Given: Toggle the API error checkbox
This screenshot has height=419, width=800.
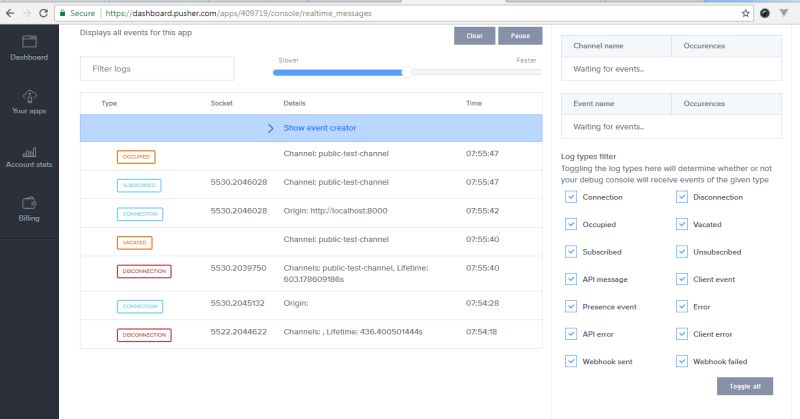Looking at the screenshot, I should [571, 334].
